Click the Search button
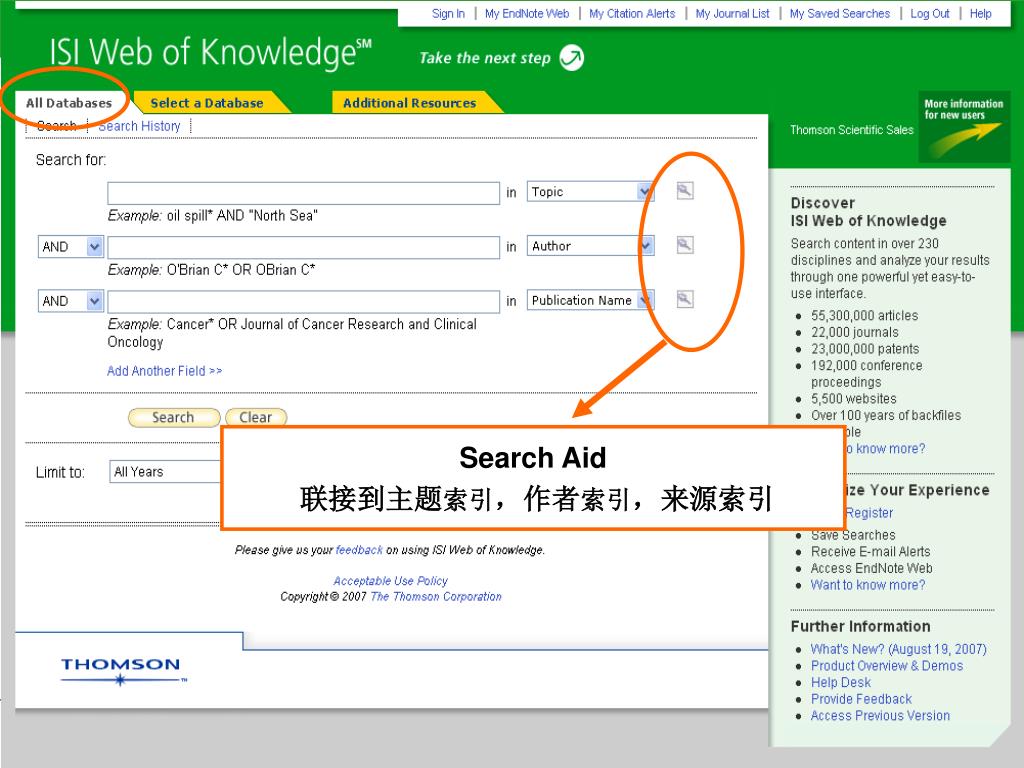 (x=174, y=417)
